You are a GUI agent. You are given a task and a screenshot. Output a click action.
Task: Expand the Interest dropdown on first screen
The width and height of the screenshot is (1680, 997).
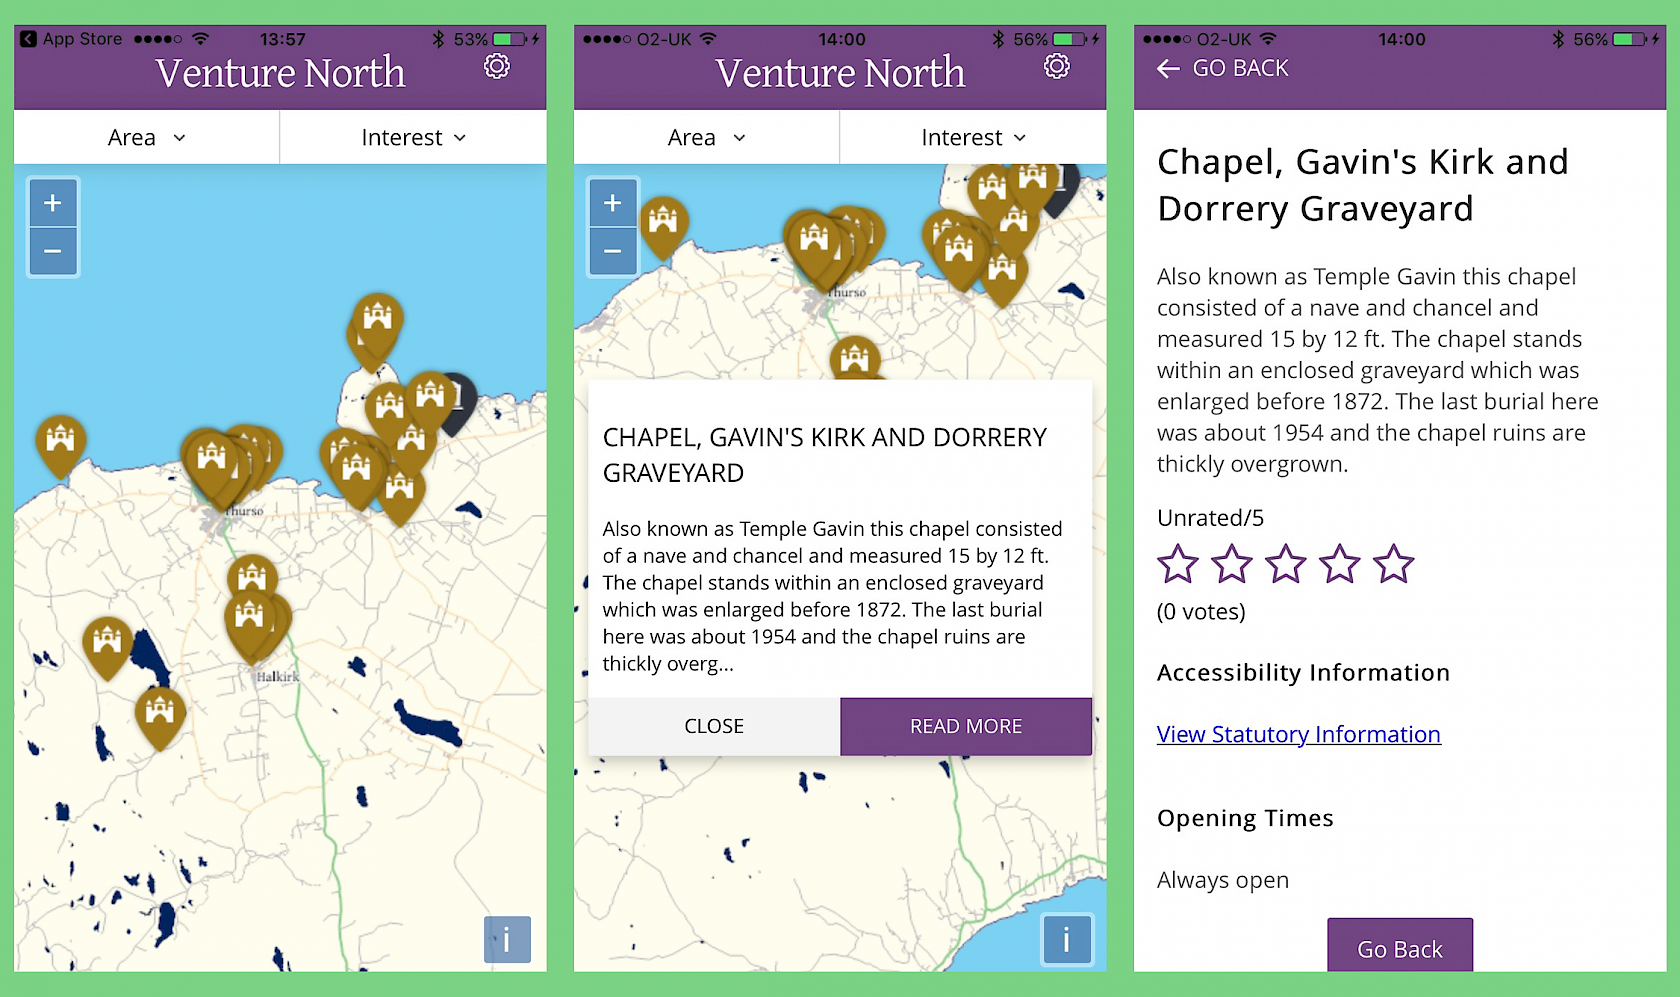click(x=413, y=137)
